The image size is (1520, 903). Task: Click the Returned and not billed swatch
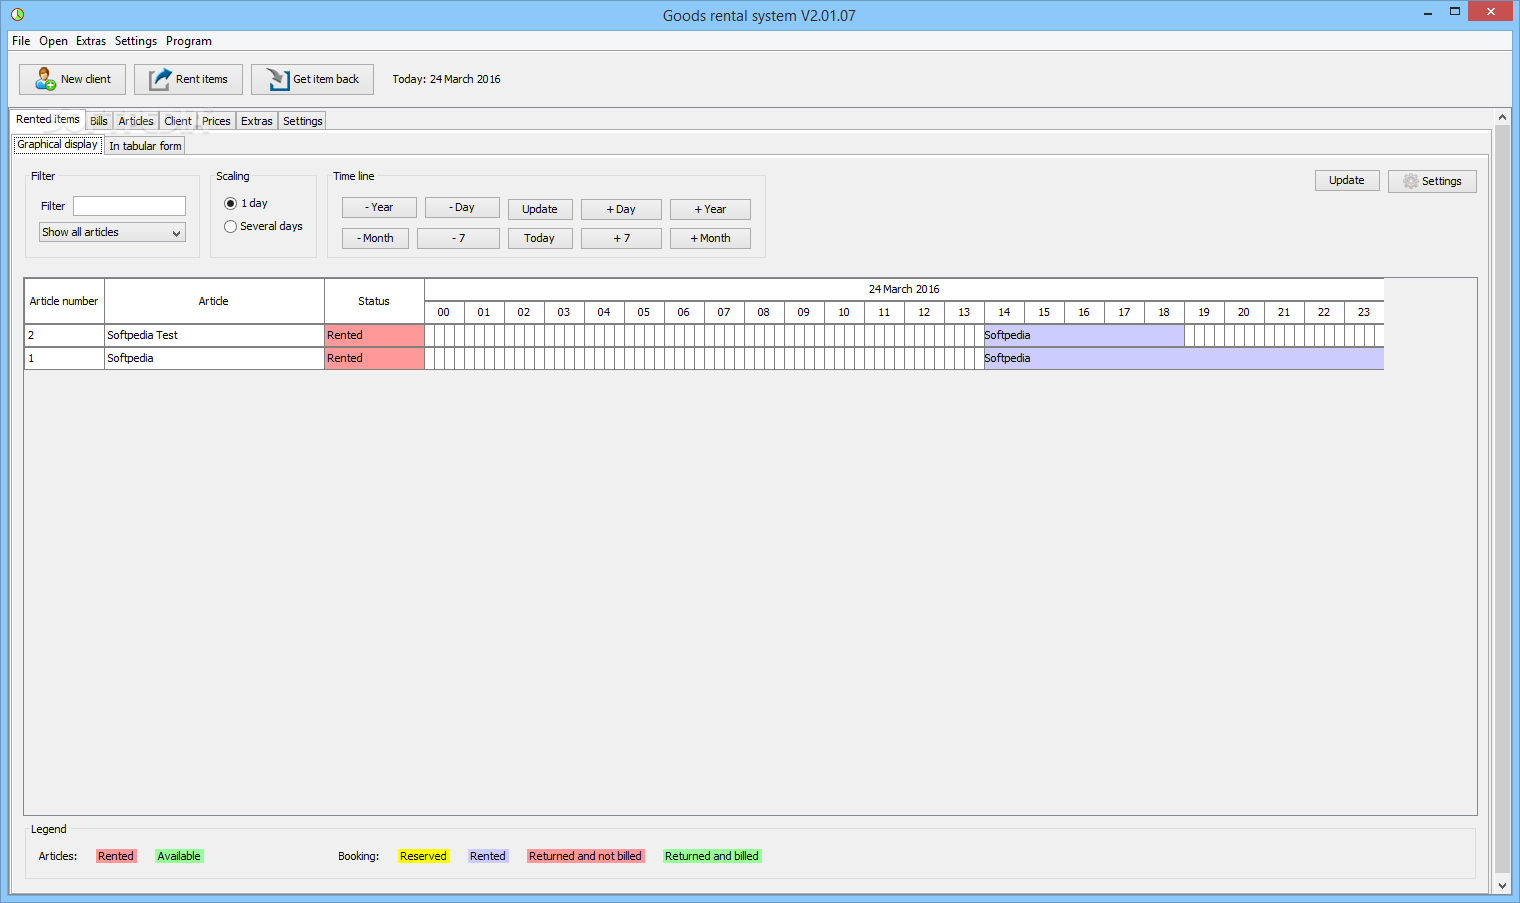tap(585, 856)
